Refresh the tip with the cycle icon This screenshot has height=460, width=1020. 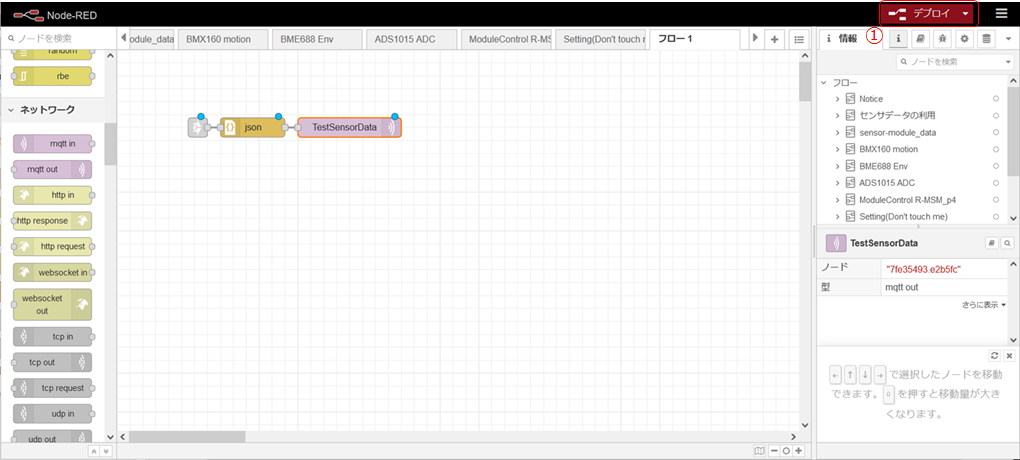(994, 355)
